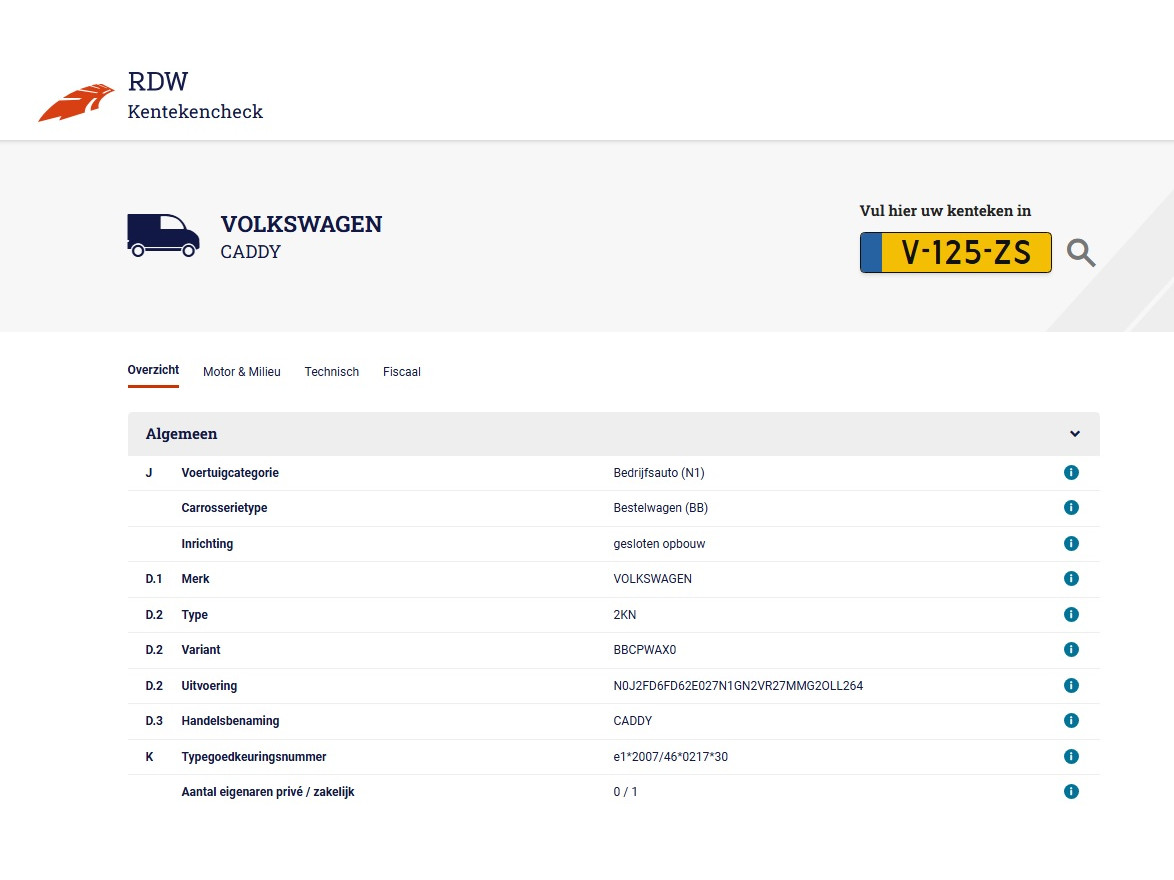
Task: Click the Bedrijfsauto (N1) value
Action: (x=659, y=473)
